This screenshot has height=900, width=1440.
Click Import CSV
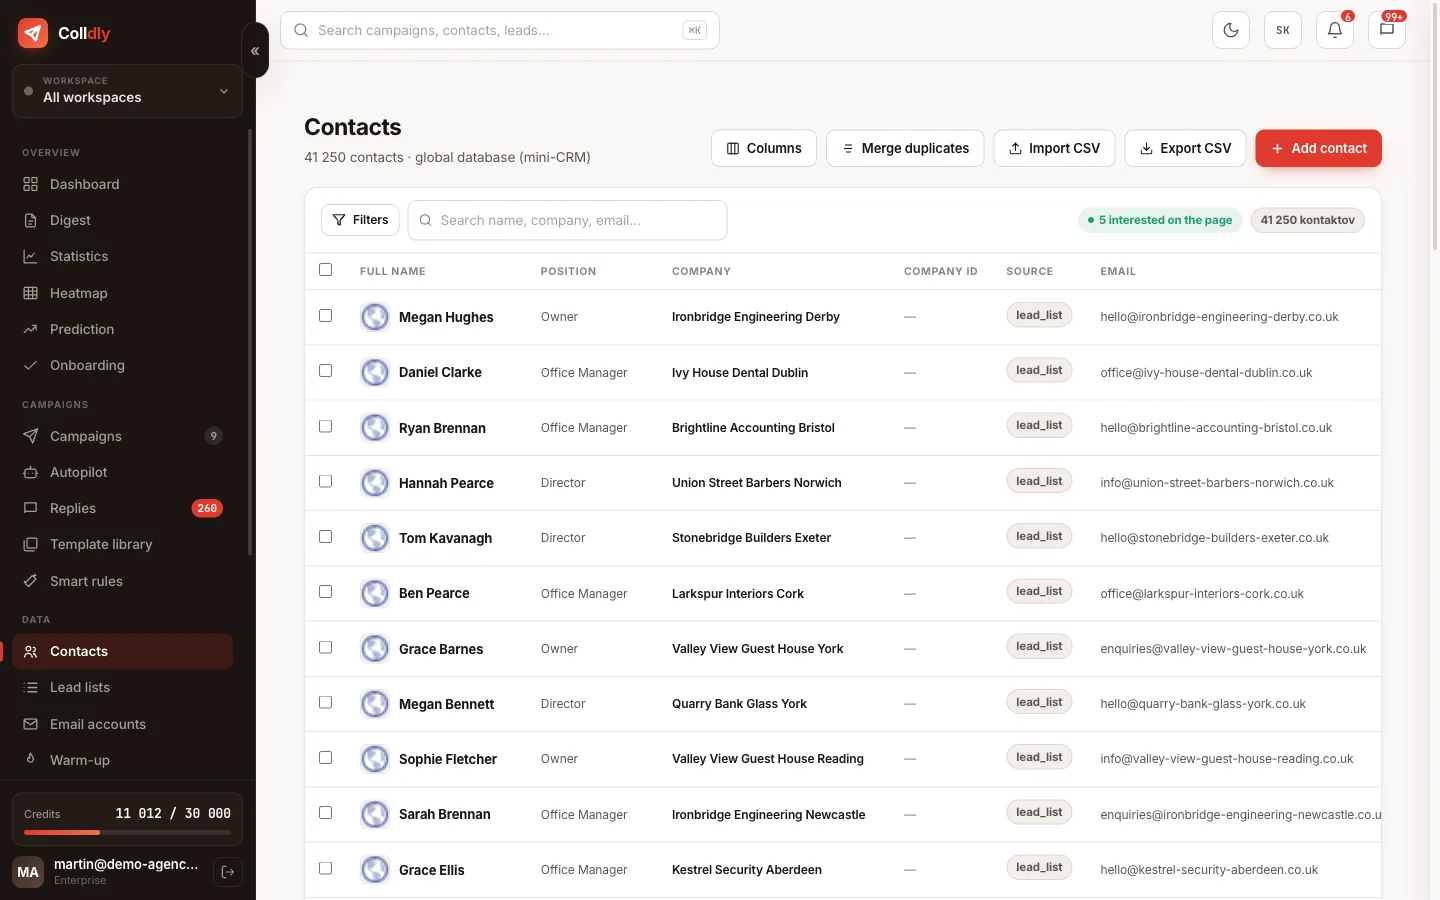pyautogui.click(x=1054, y=148)
